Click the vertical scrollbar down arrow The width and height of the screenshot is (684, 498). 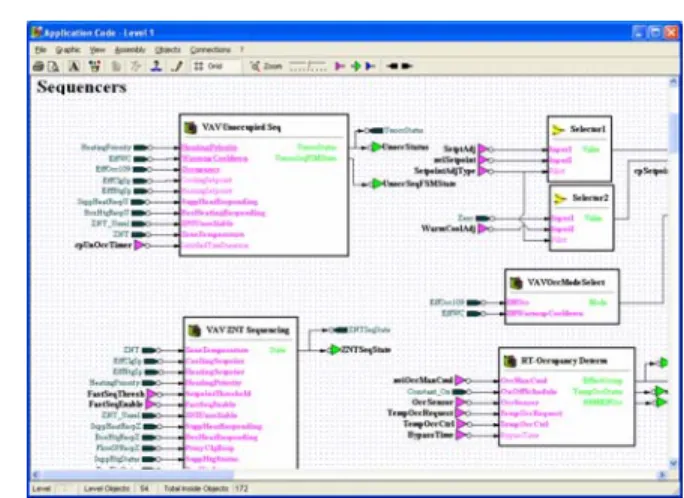674,463
